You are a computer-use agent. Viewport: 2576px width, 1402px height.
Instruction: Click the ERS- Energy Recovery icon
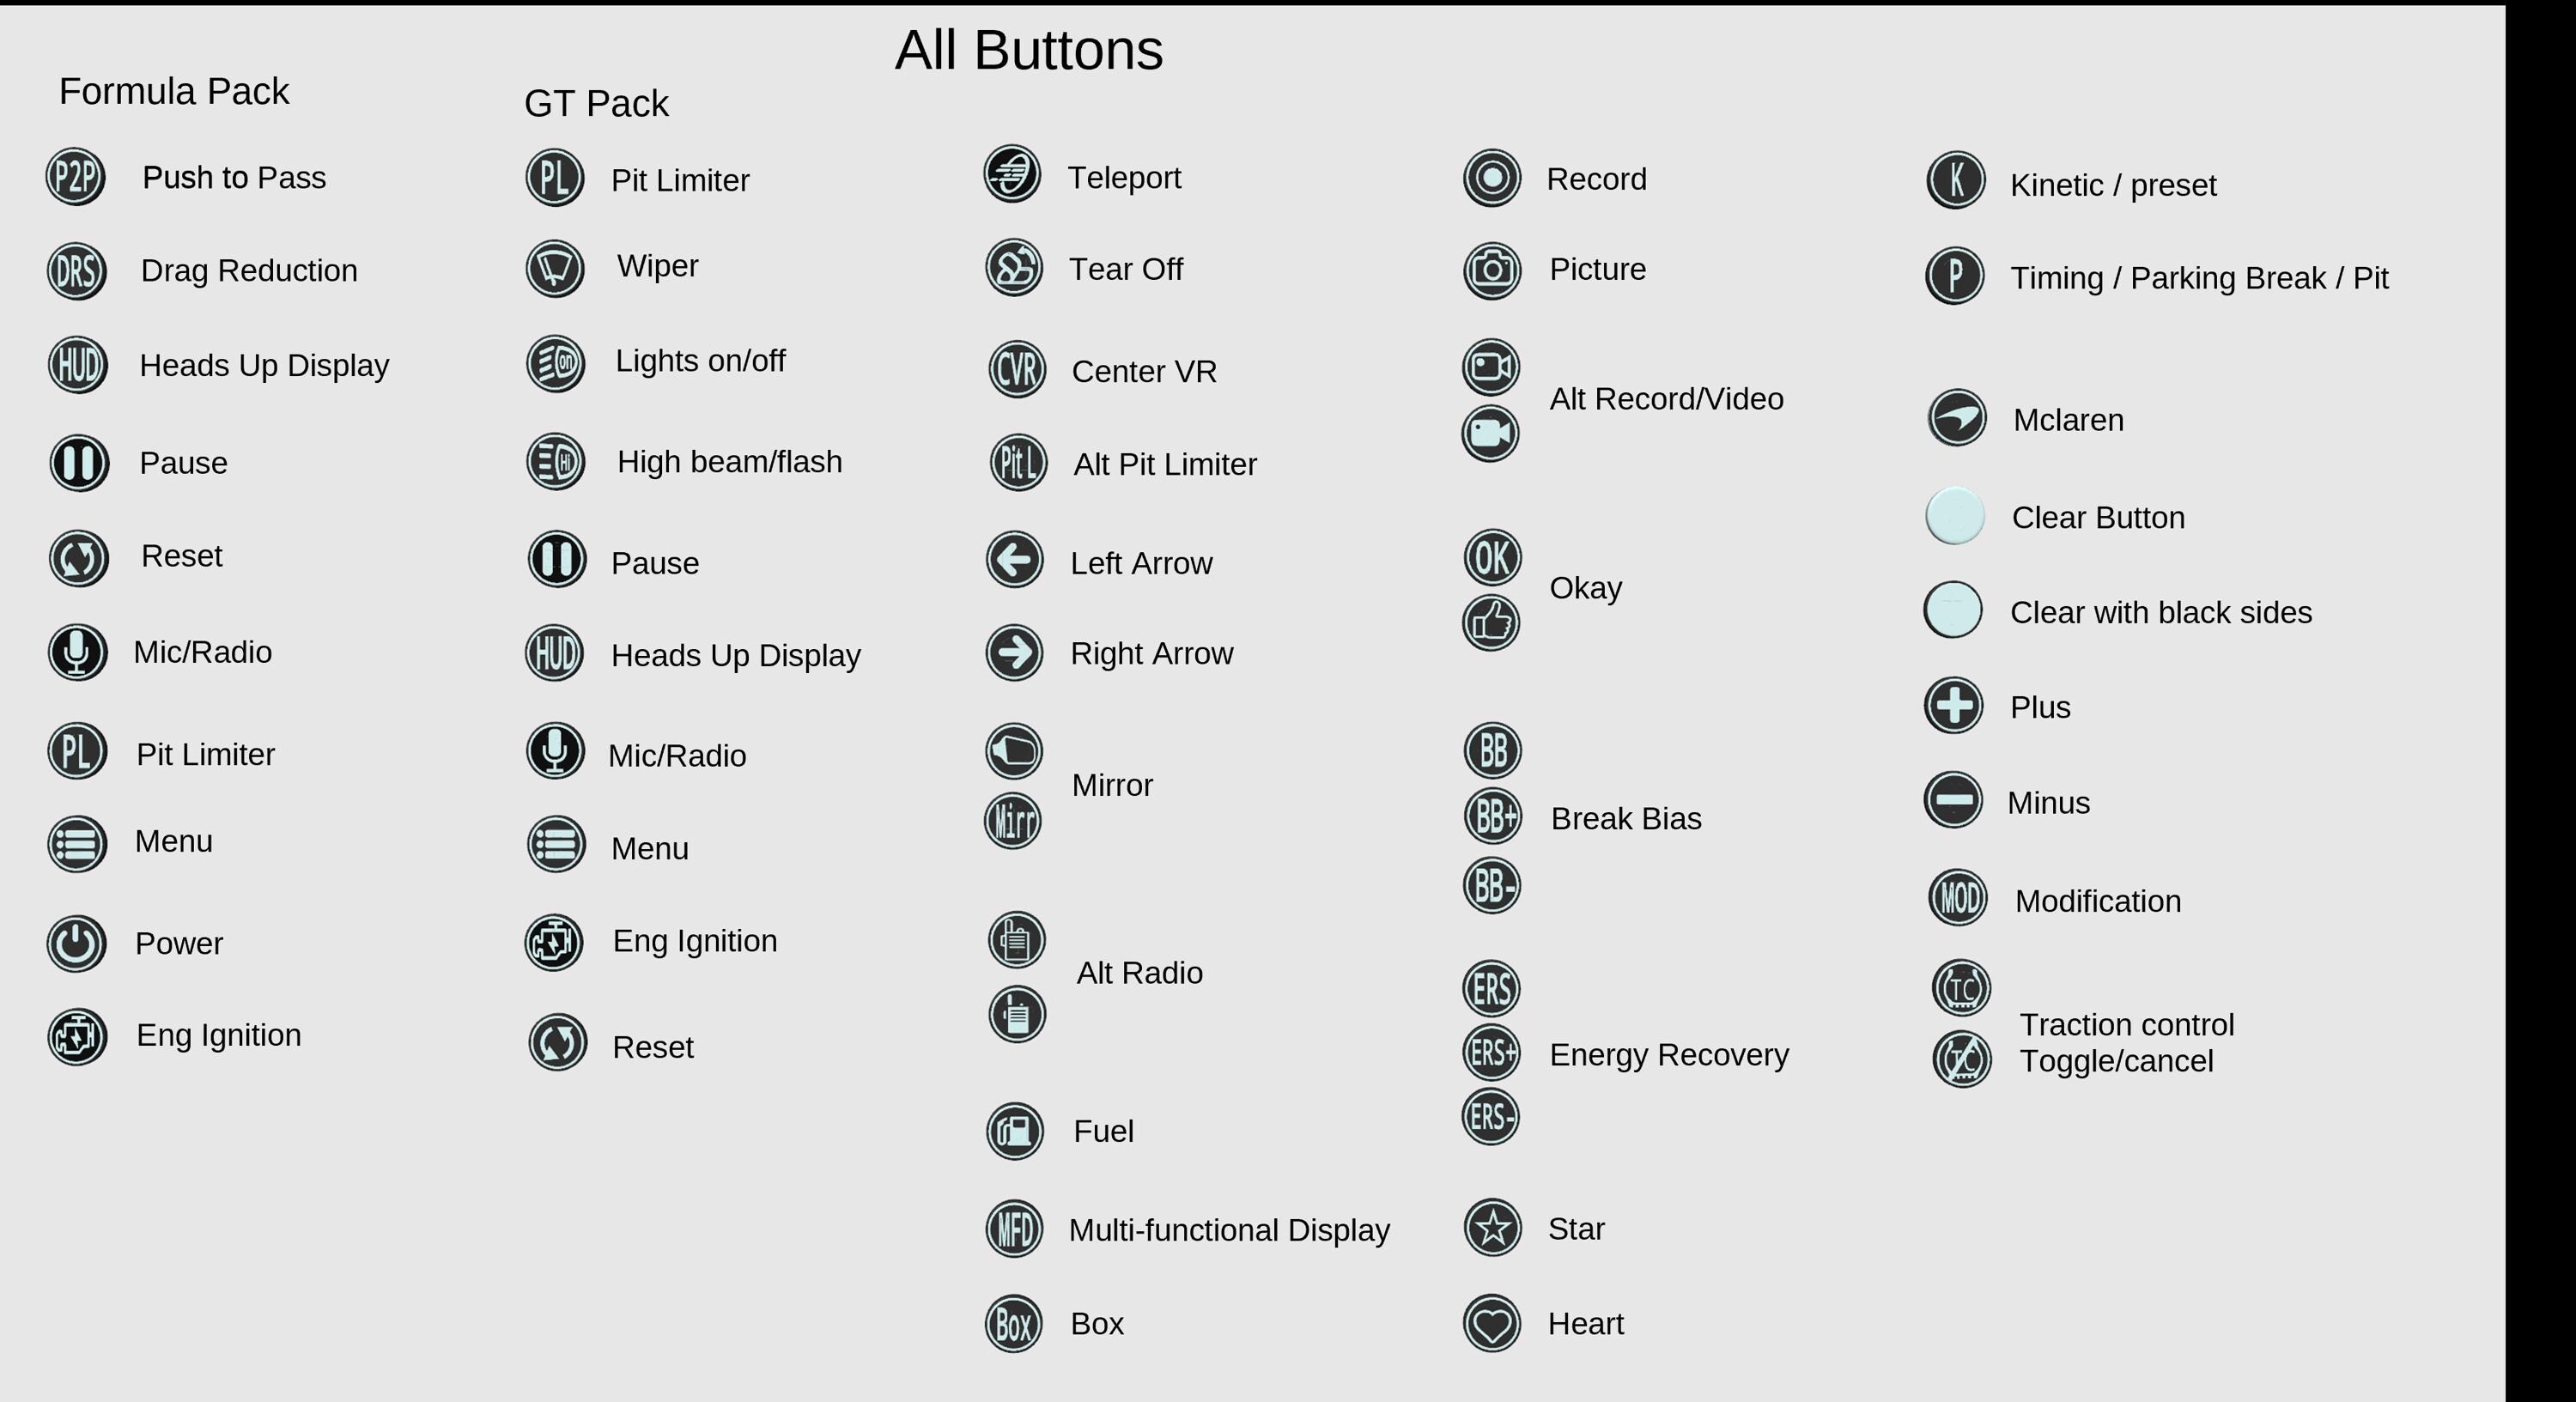pos(1491,1116)
